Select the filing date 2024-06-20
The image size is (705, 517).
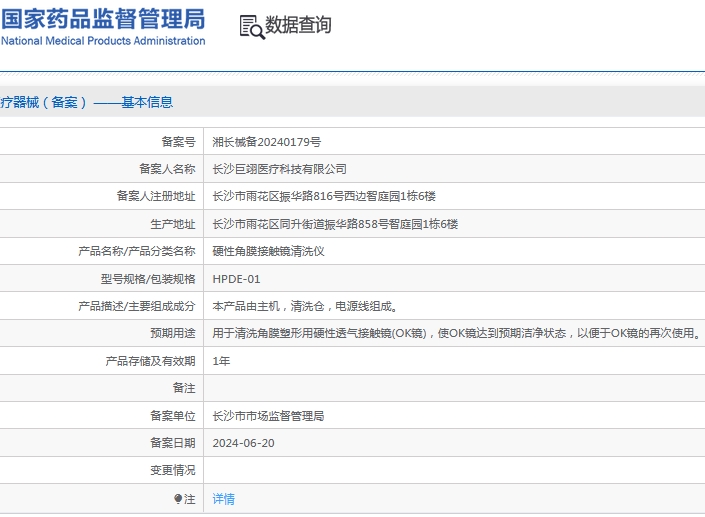[243, 443]
